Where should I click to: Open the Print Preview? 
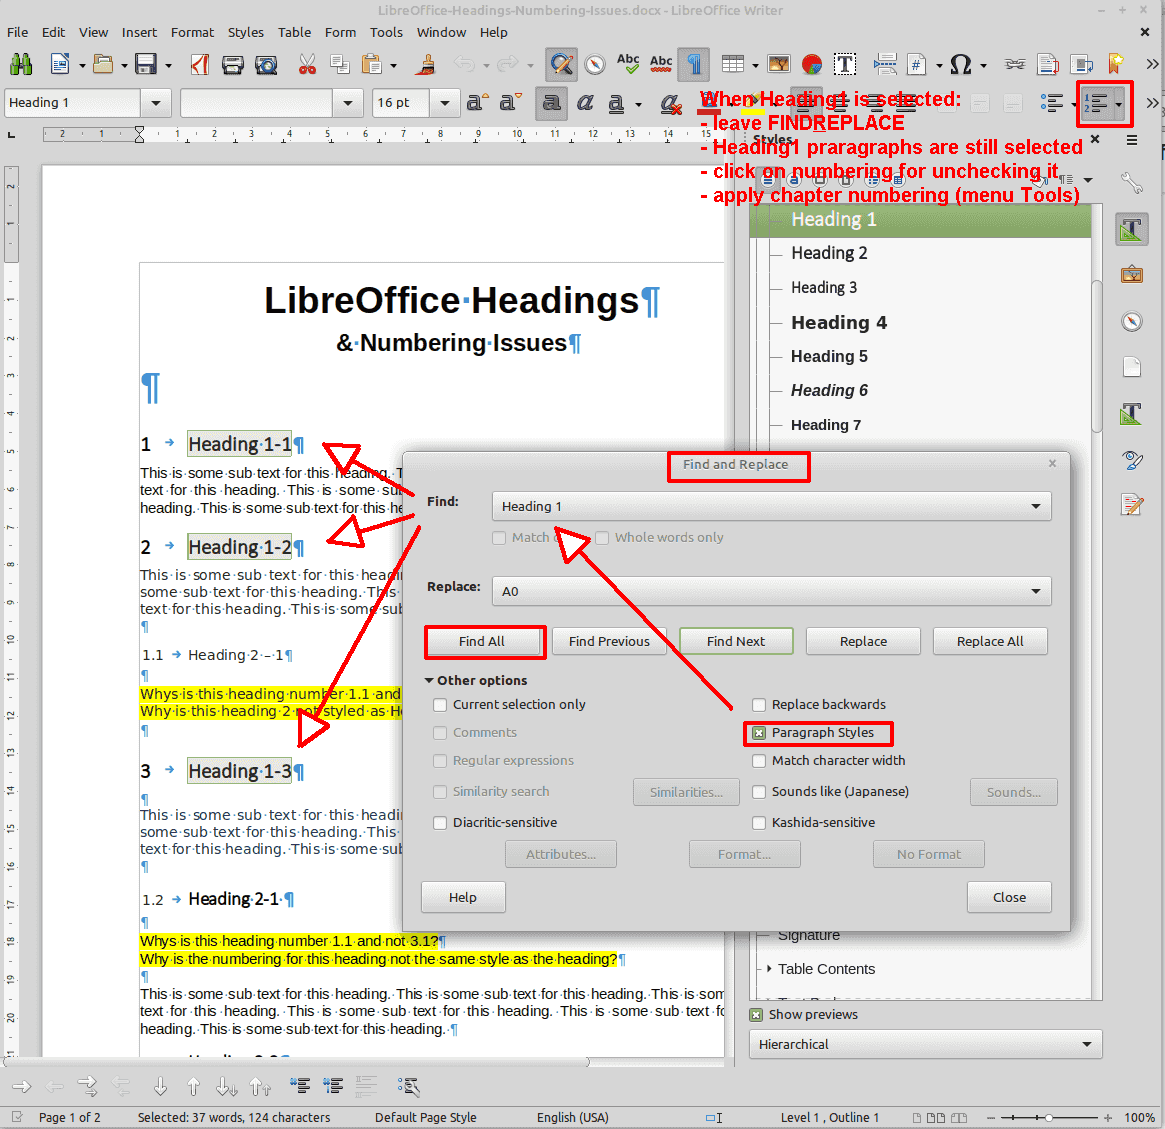266,64
